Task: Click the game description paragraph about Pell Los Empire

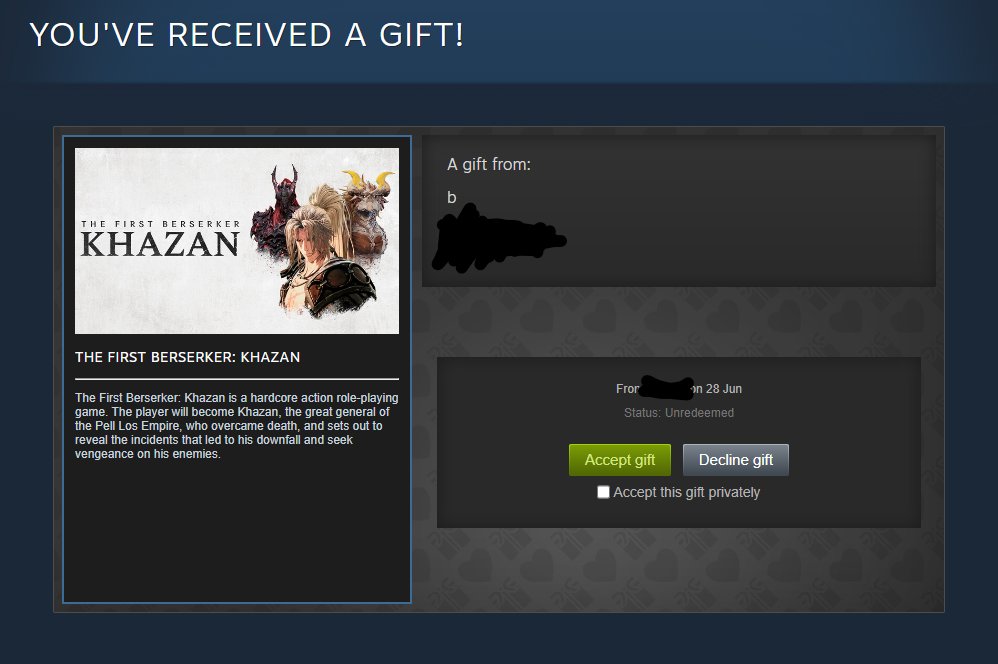Action: pyautogui.click(x=237, y=425)
